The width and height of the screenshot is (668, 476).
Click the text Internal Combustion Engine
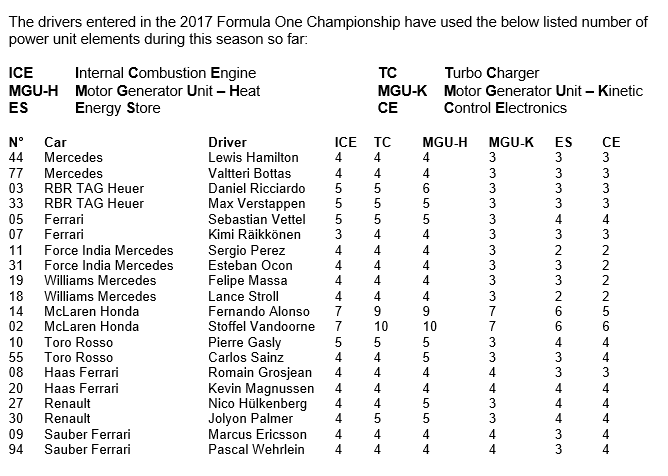(165, 73)
